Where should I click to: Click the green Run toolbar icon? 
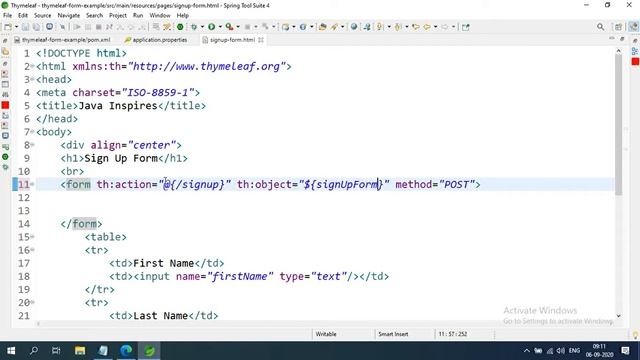pyautogui.click(x=211, y=27)
